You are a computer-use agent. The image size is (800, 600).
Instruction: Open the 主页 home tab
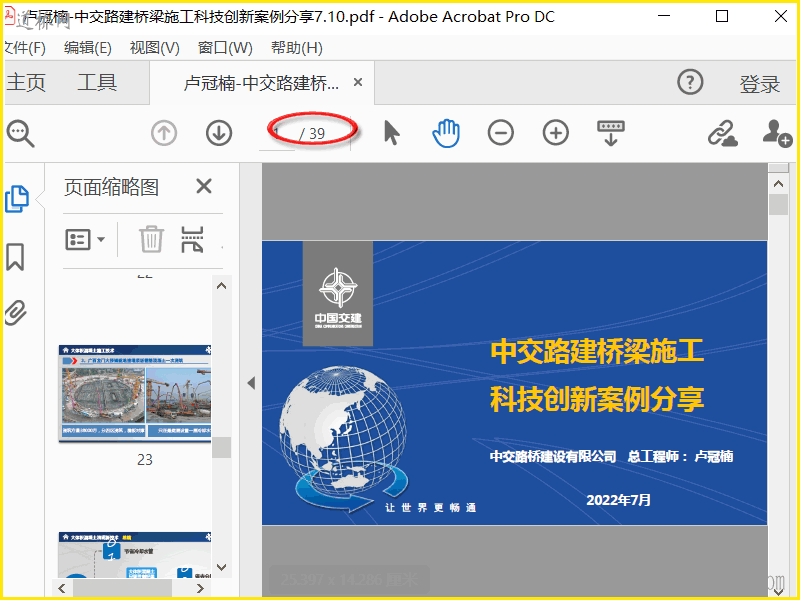point(26,82)
